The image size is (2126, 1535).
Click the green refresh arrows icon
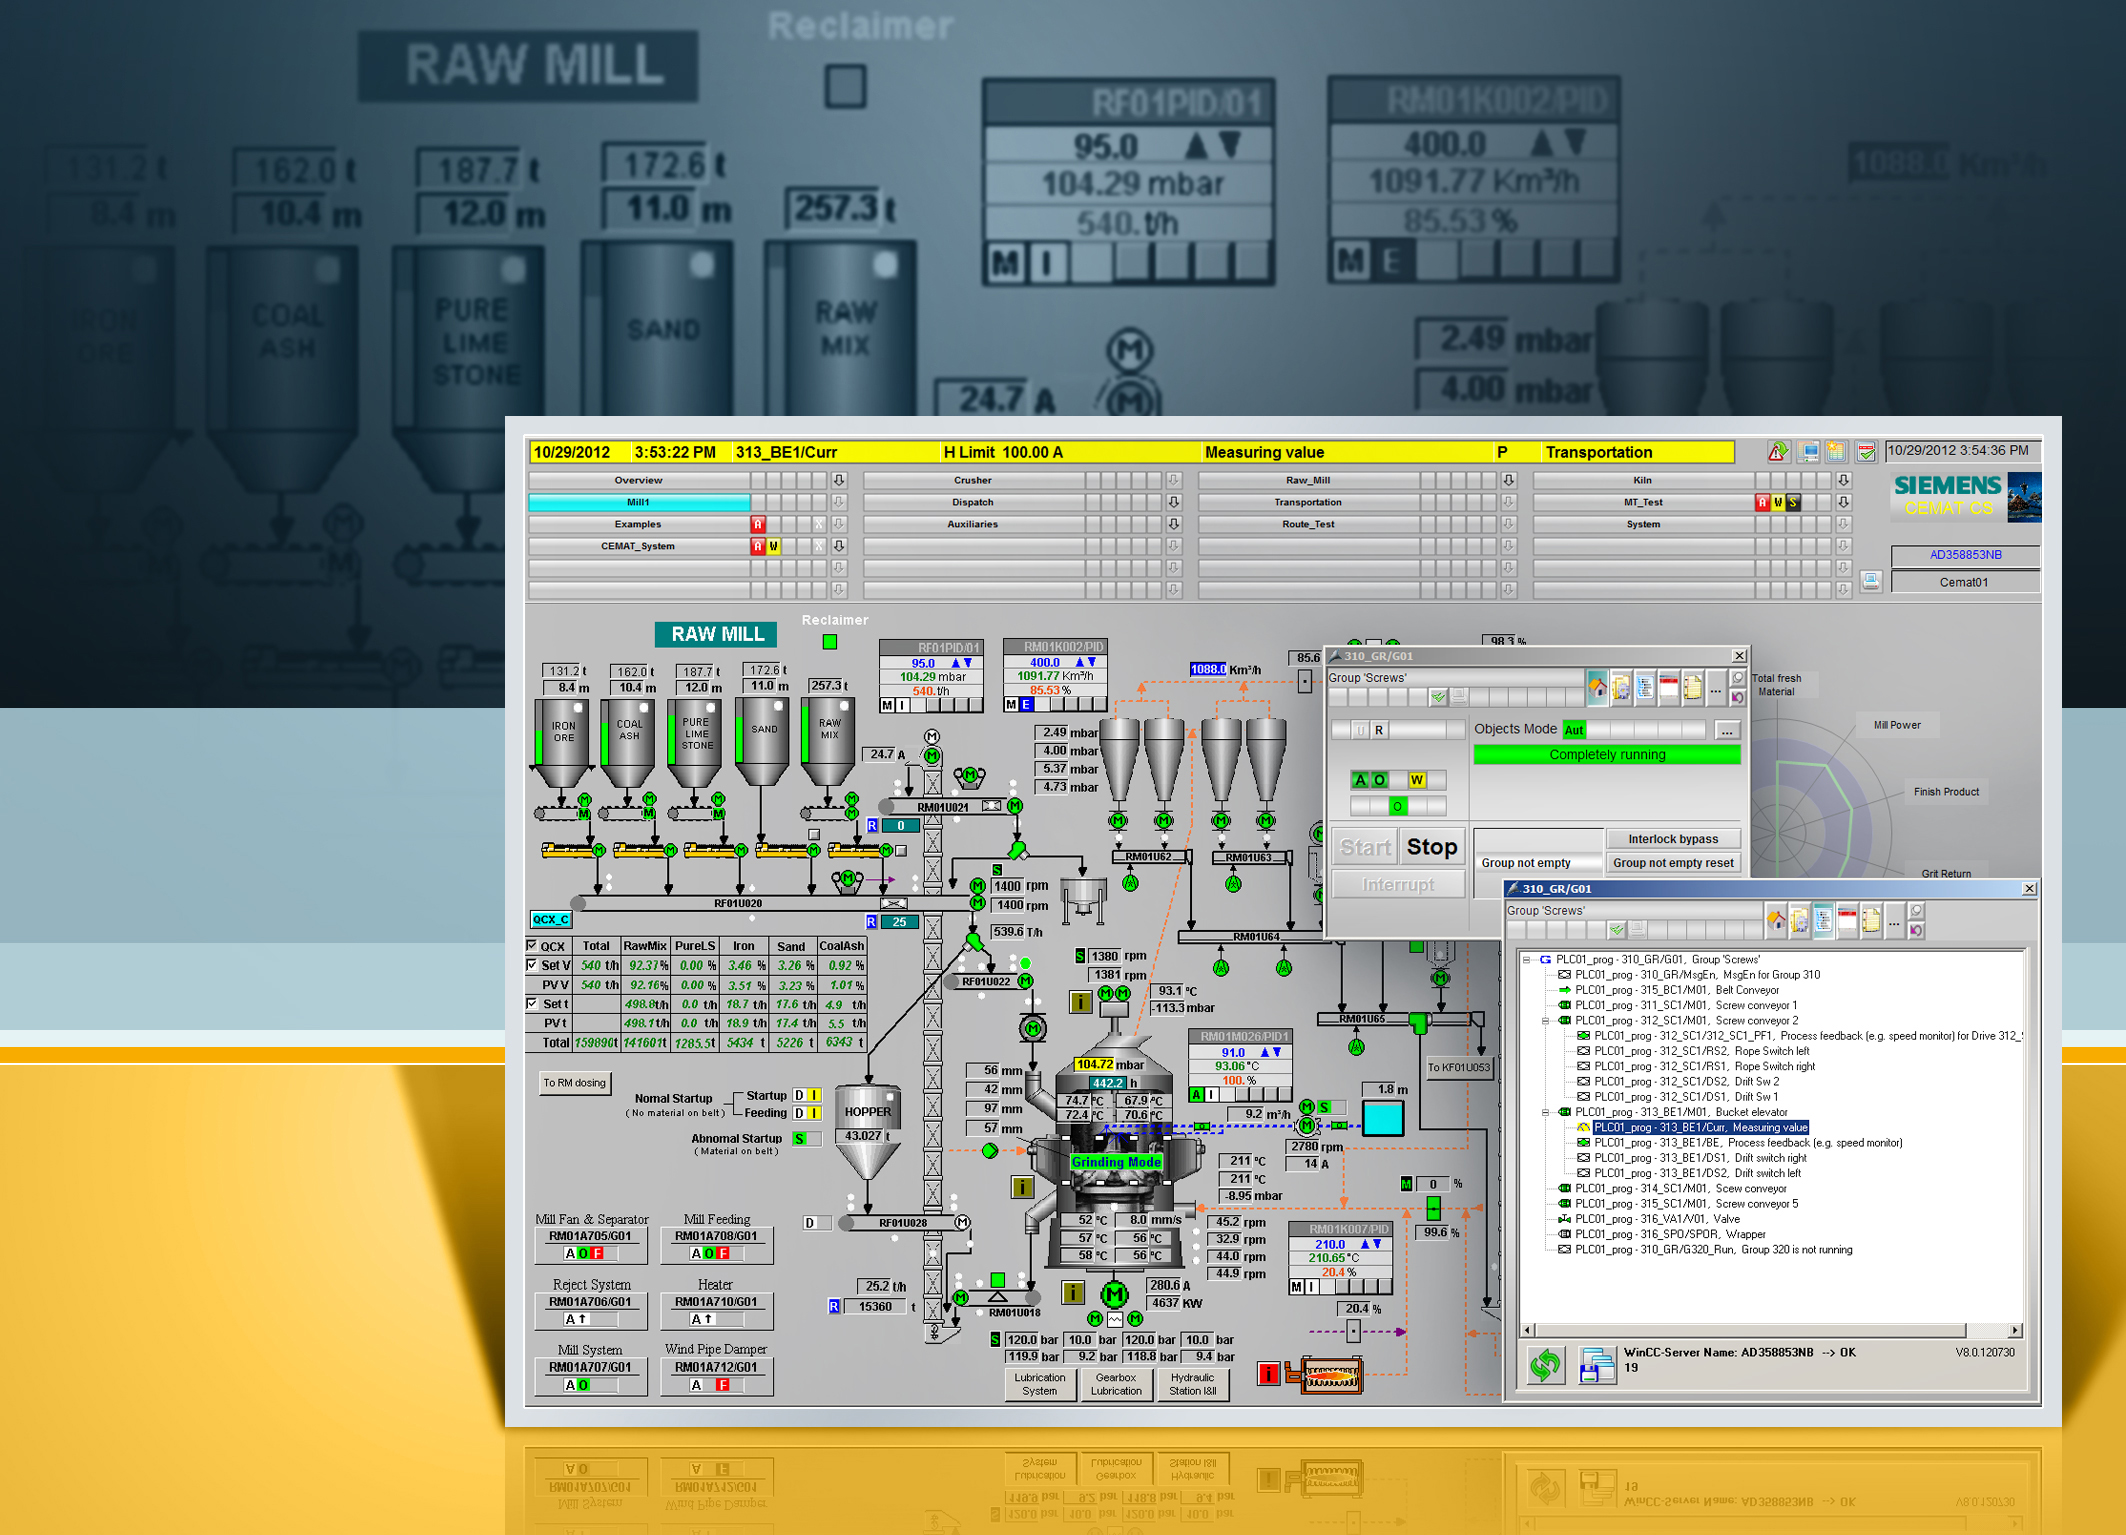[1545, 1364]
